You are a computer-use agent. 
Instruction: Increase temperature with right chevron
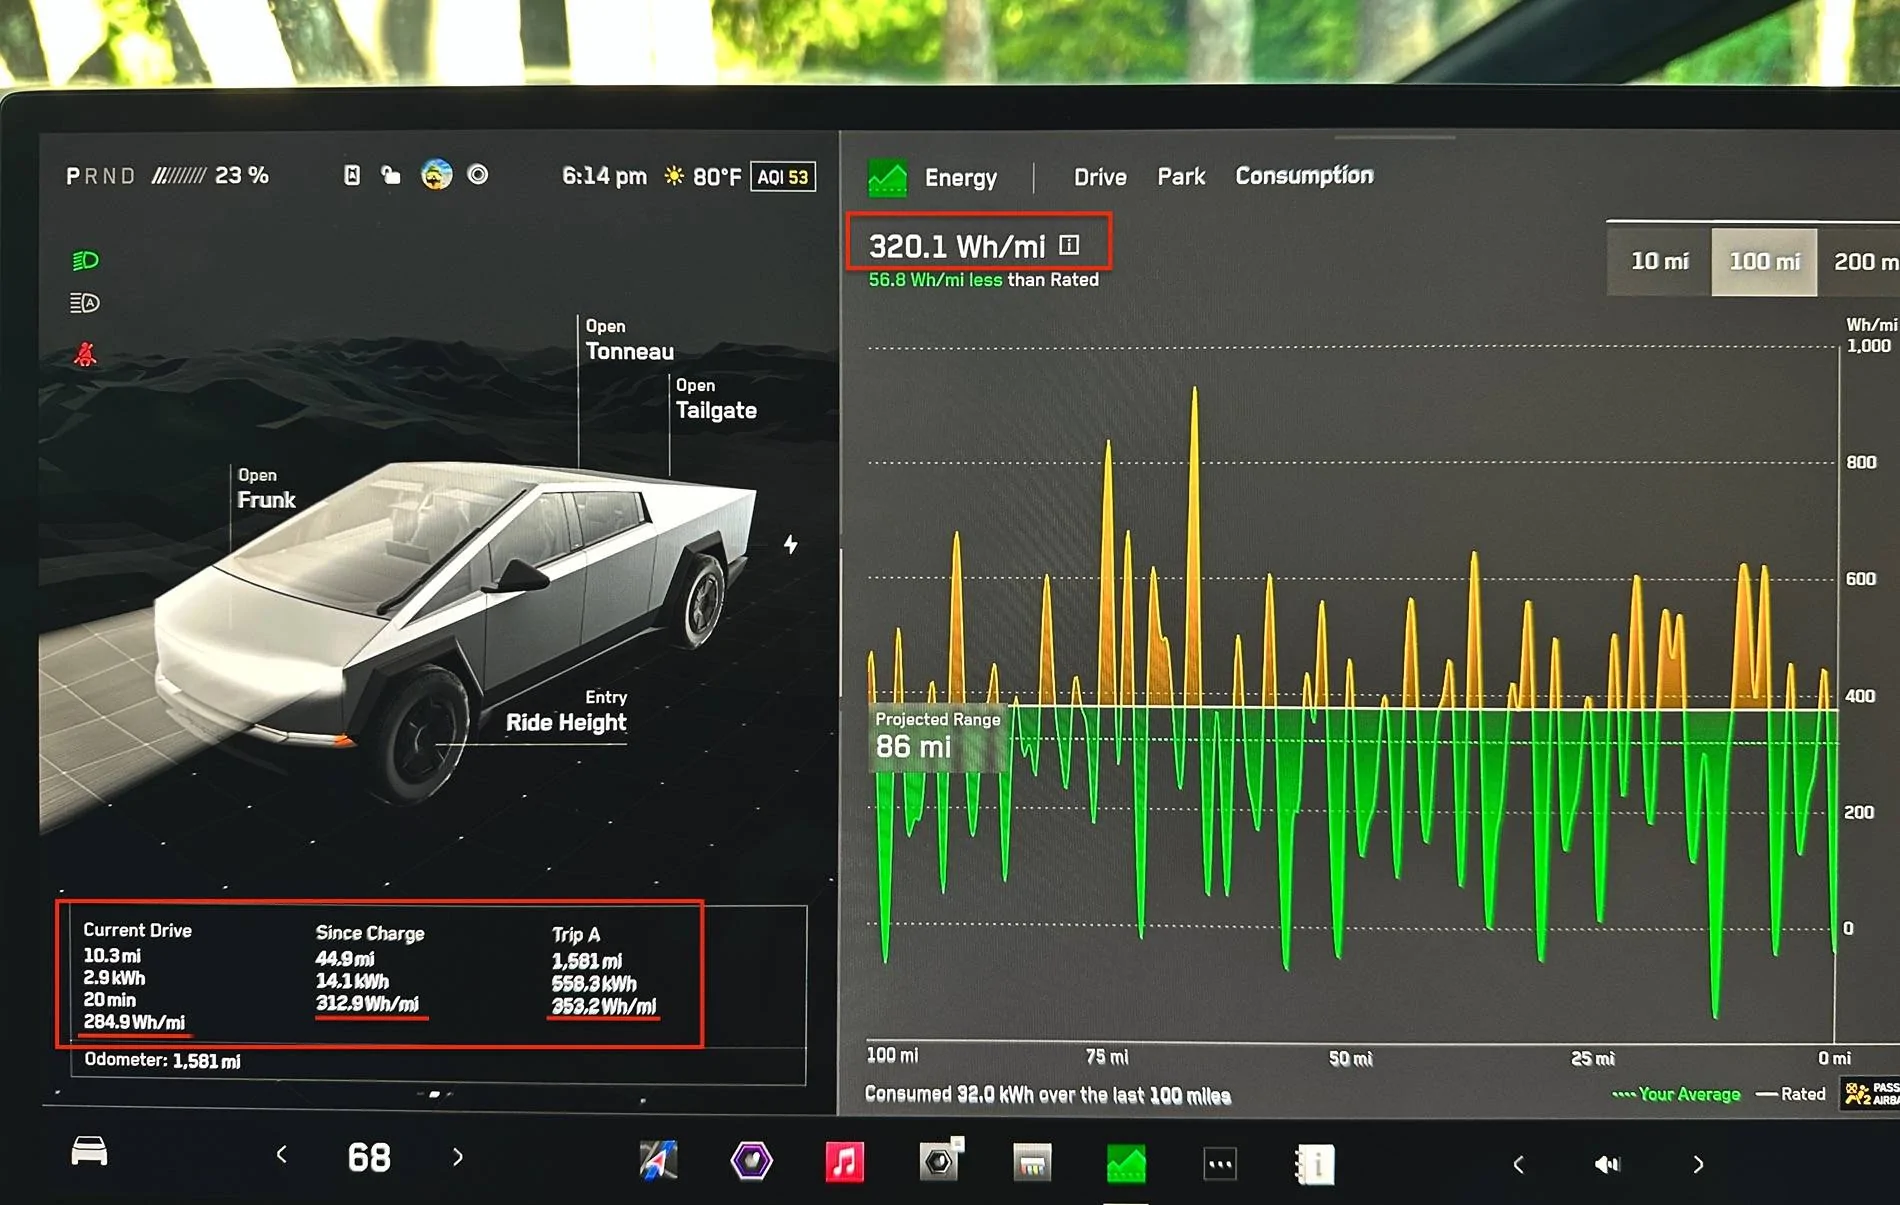pyautogui.click(x=458, y=1157)
